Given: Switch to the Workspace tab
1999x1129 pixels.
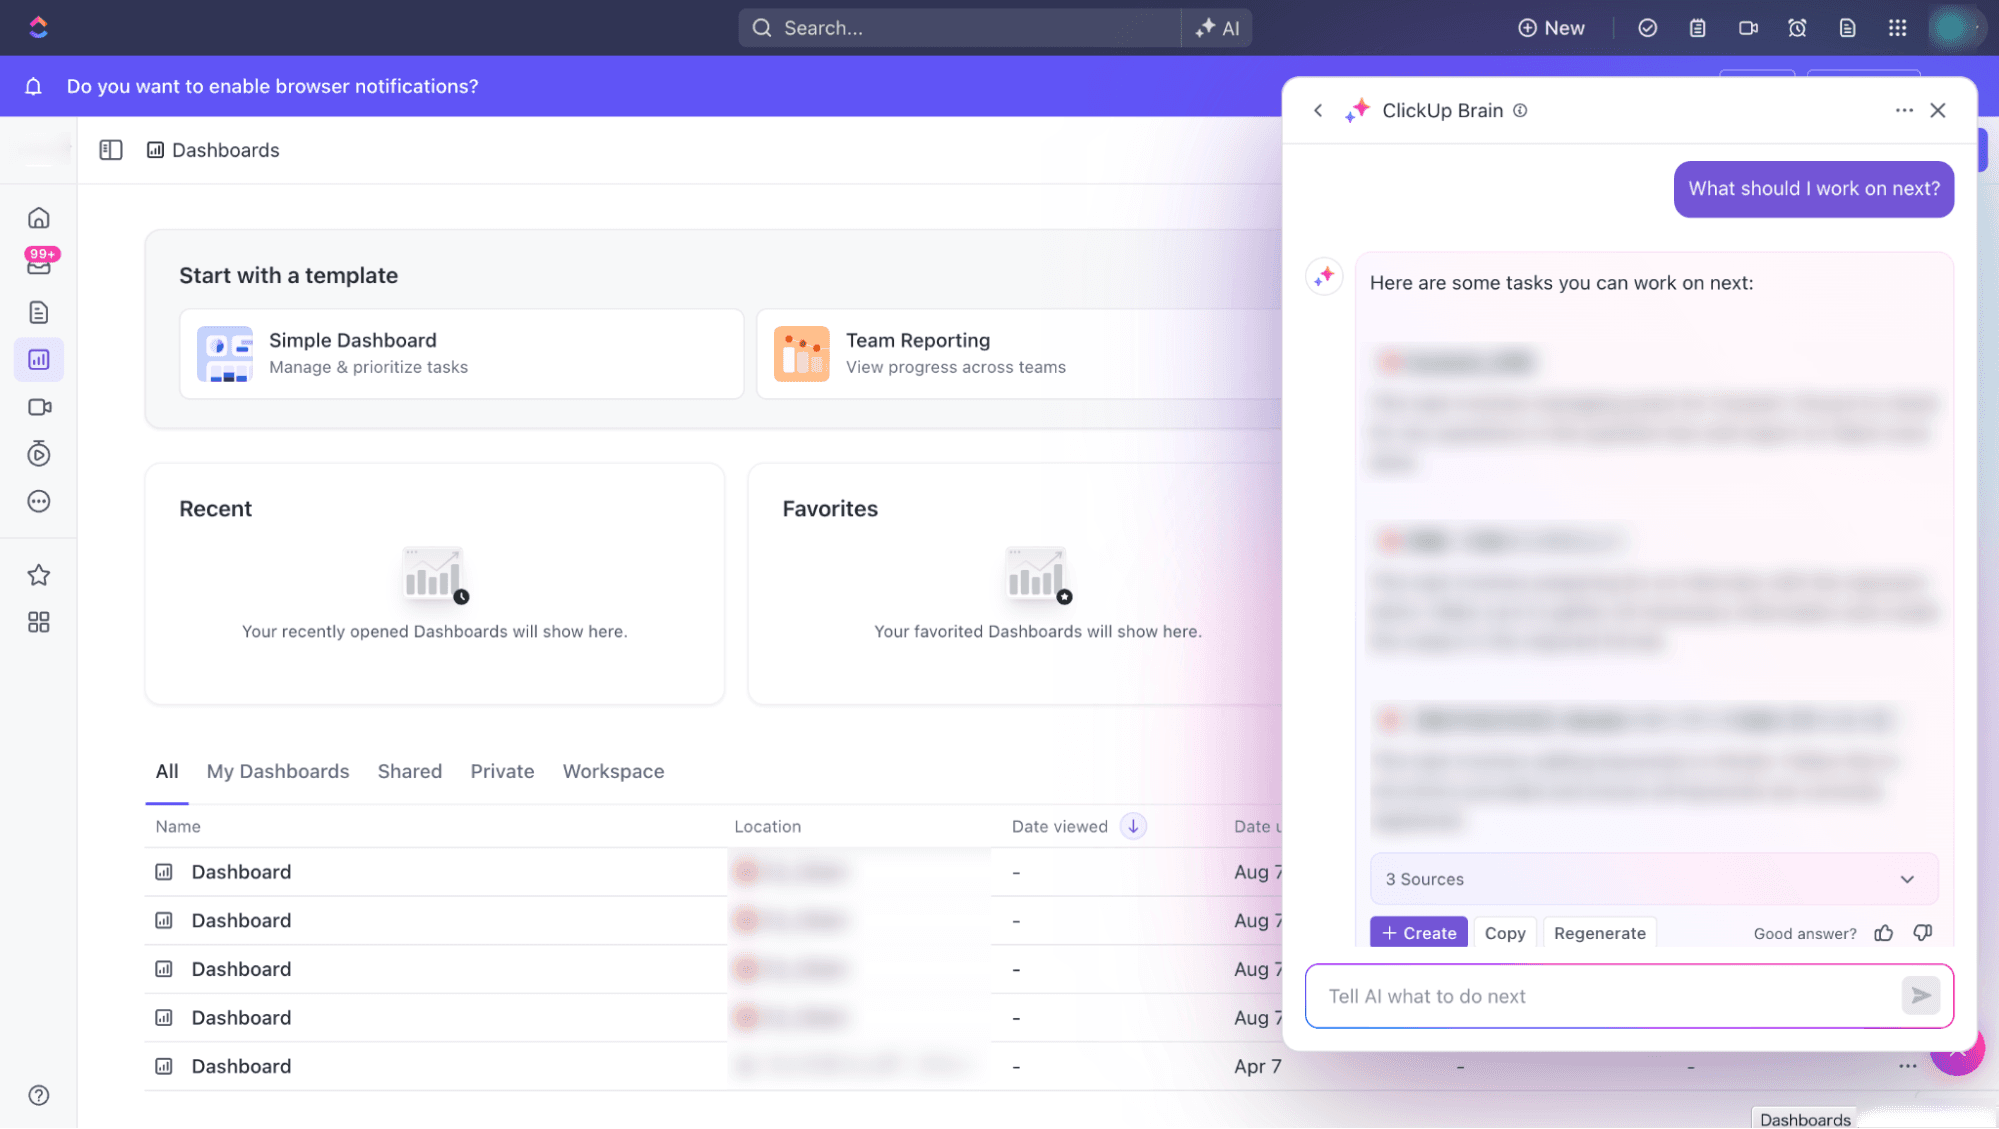Looking at the screenshot, I should tap(613, 772).
